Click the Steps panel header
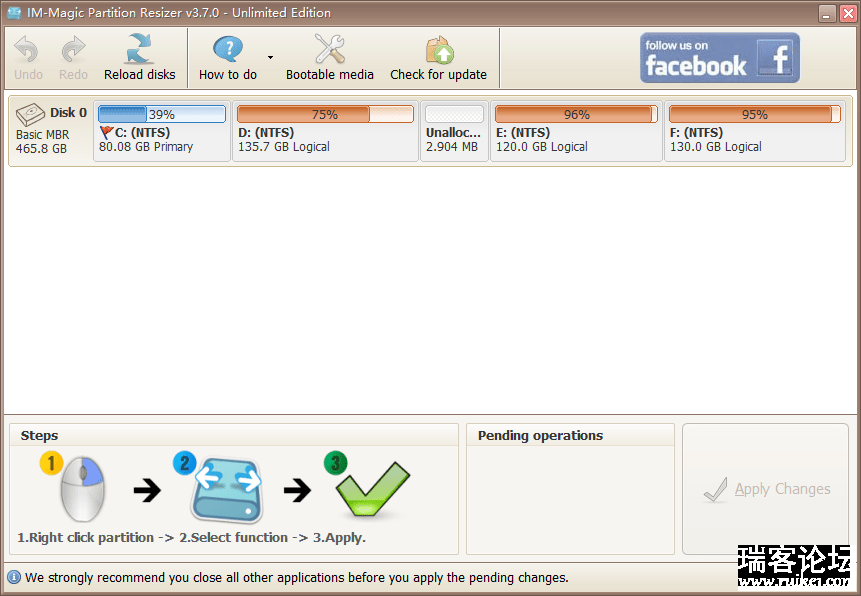The image size is (861, 596). 39,436
